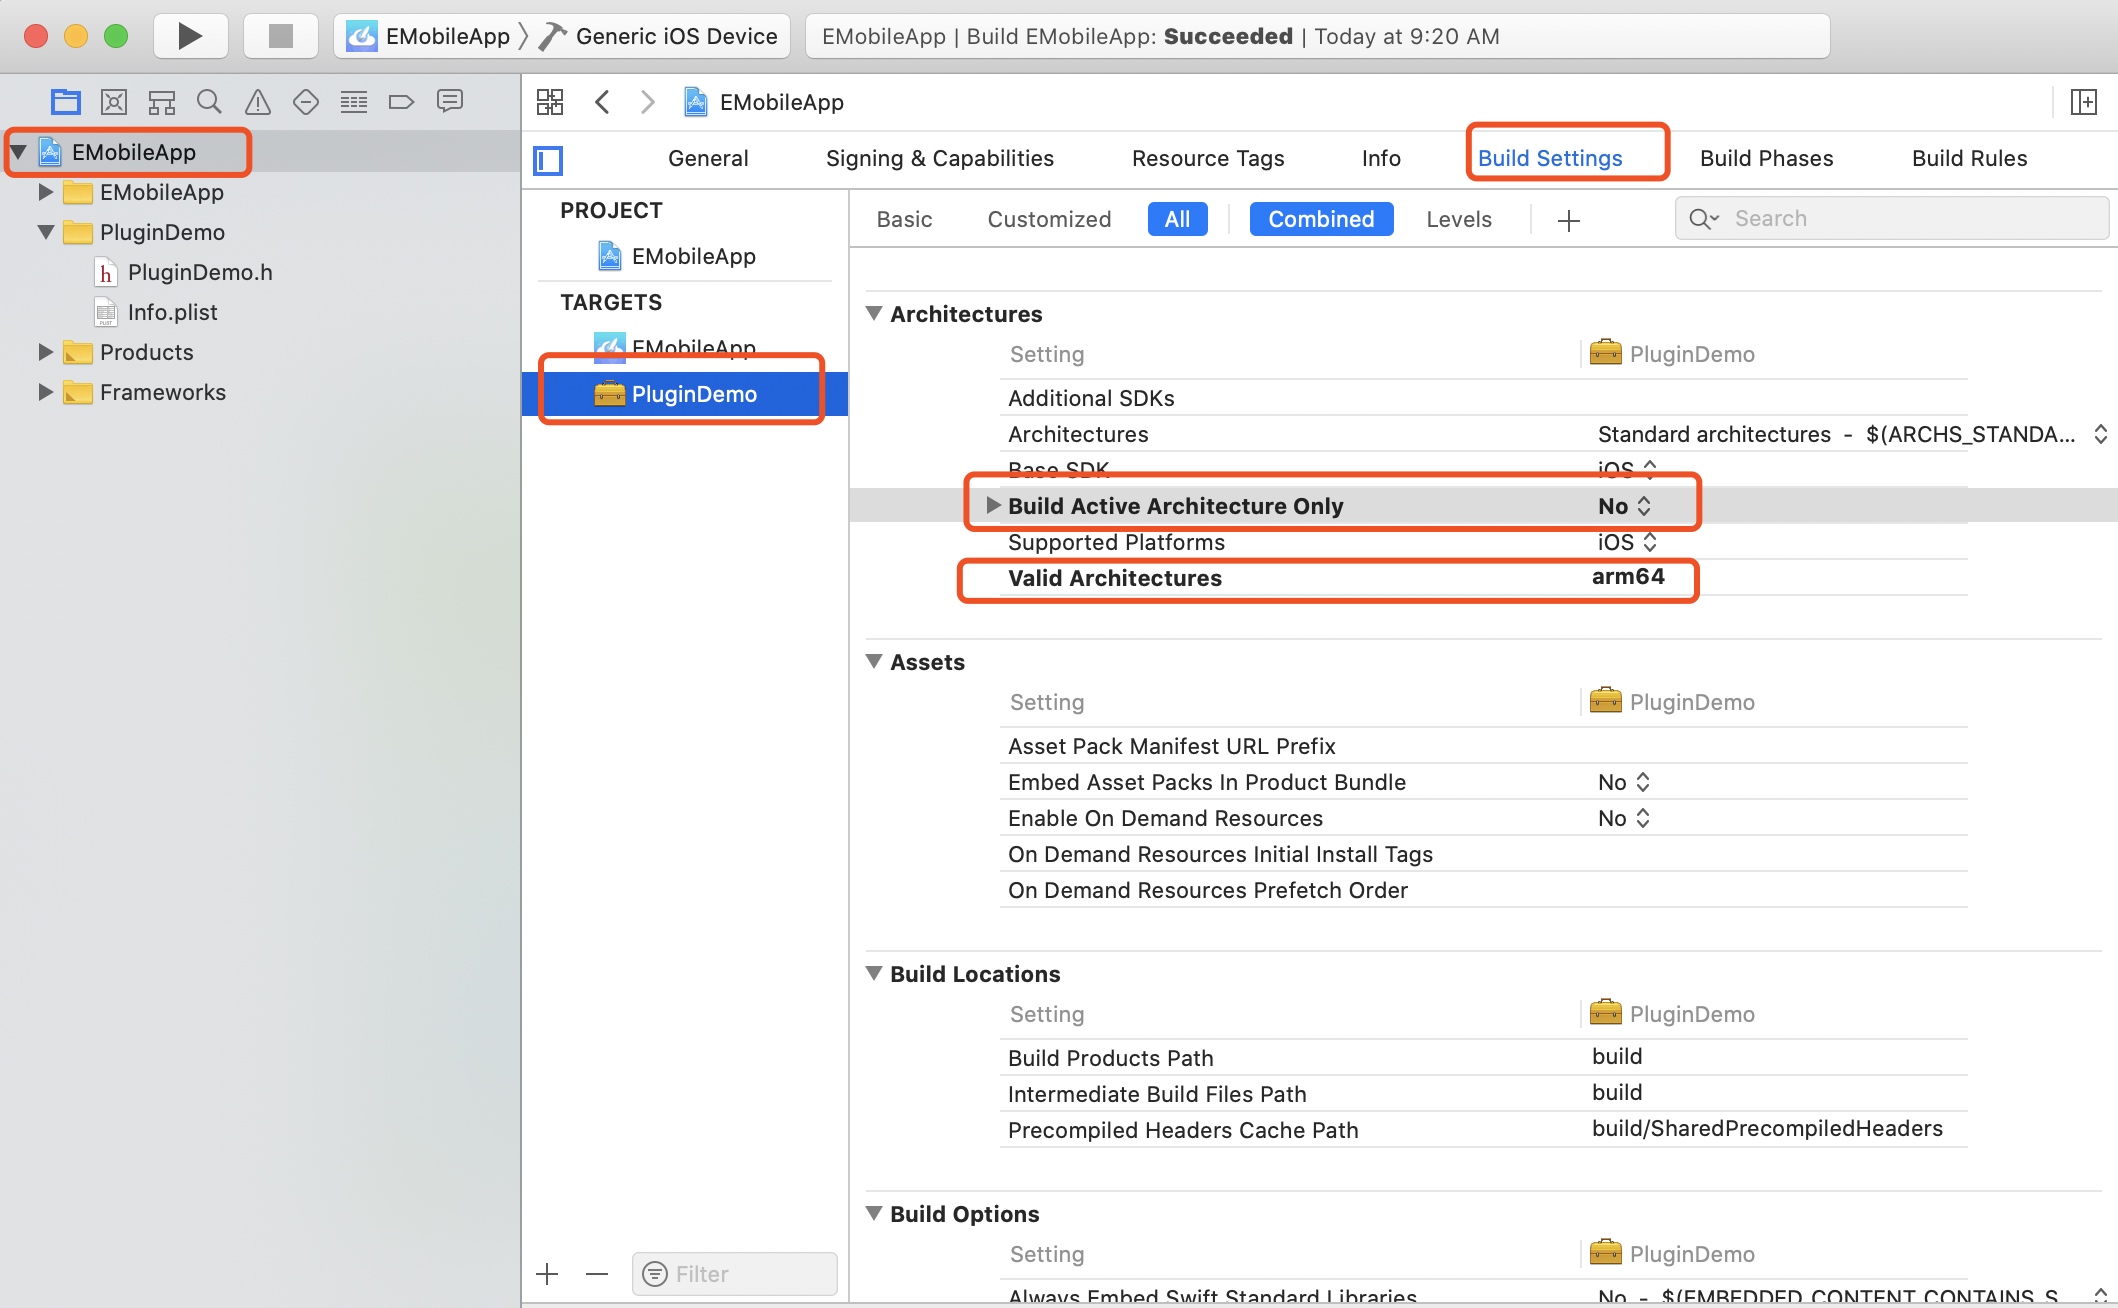
Task: Filter targets in the Filter field
Action: coord(735,1274)
